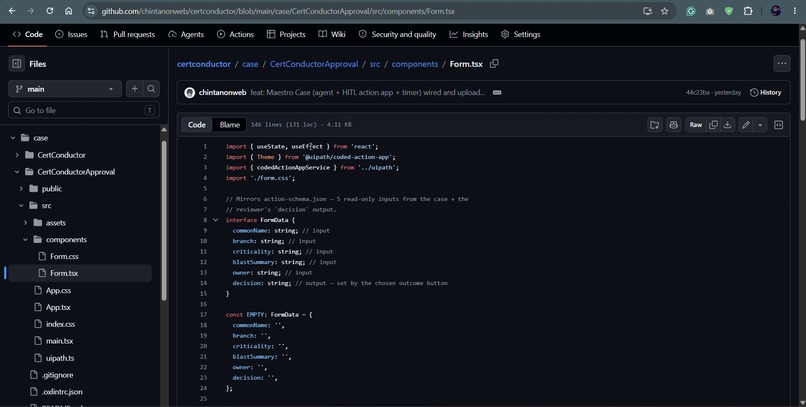View Raw file contents
Screen dimensions: 806x407
pos(695,124)
